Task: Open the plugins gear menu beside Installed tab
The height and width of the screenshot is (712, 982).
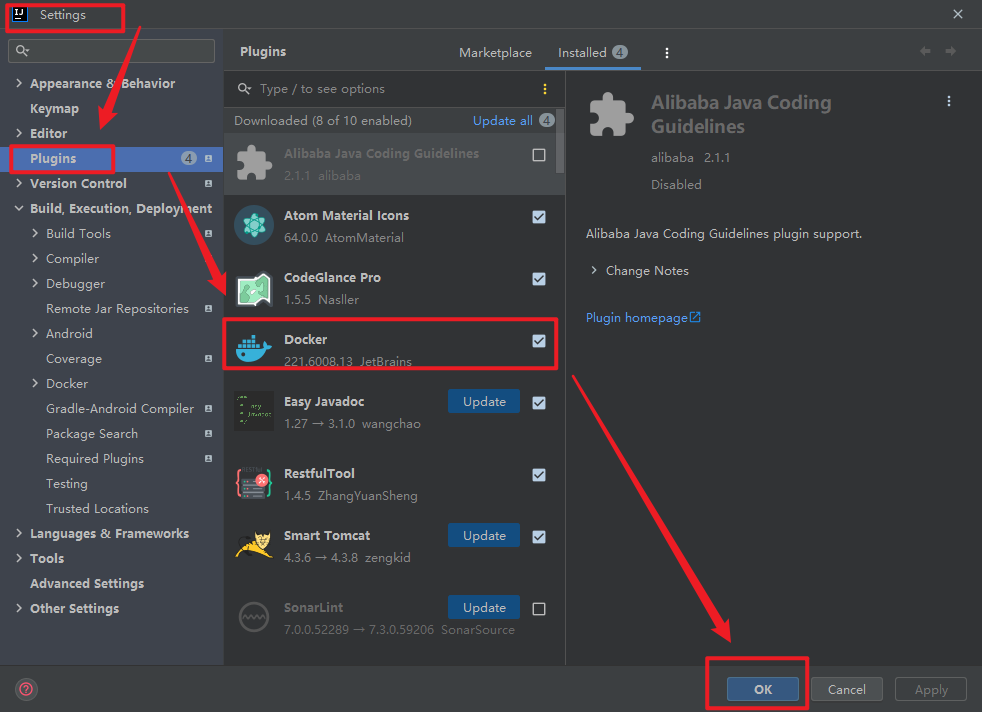Action: [x=667, y=53]
